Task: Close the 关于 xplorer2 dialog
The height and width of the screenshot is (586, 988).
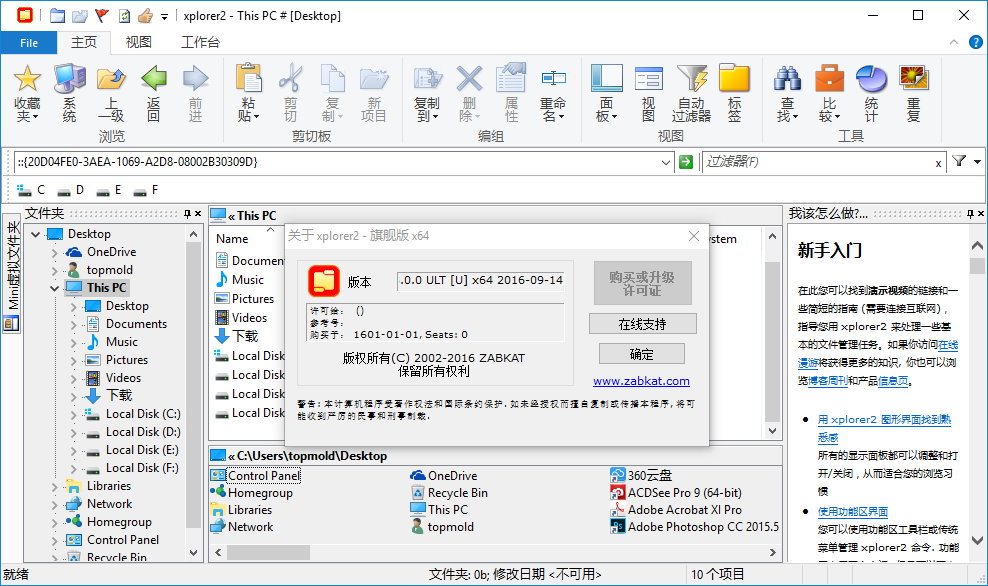Action: coord(694,236)
